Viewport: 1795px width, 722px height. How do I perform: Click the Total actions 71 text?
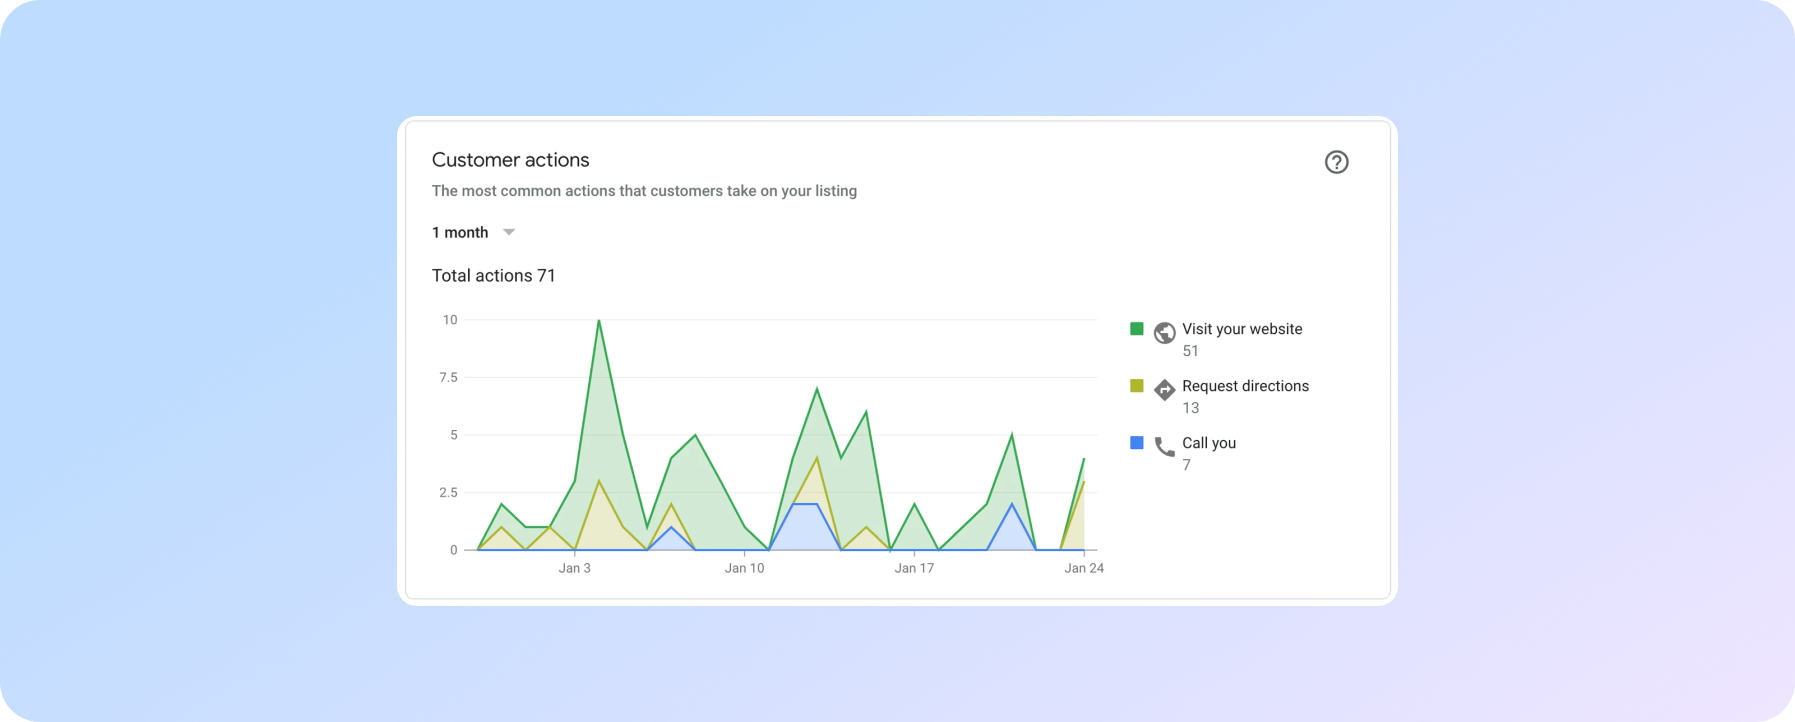493,276
